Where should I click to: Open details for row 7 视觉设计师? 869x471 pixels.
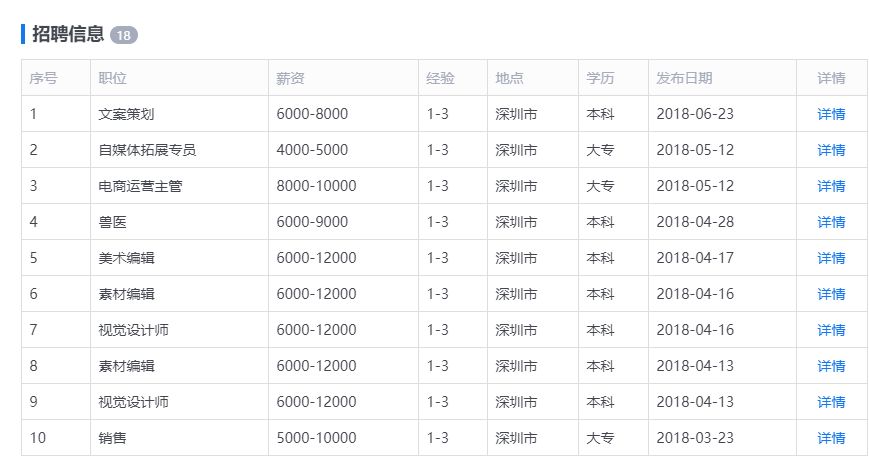point(831,330)
